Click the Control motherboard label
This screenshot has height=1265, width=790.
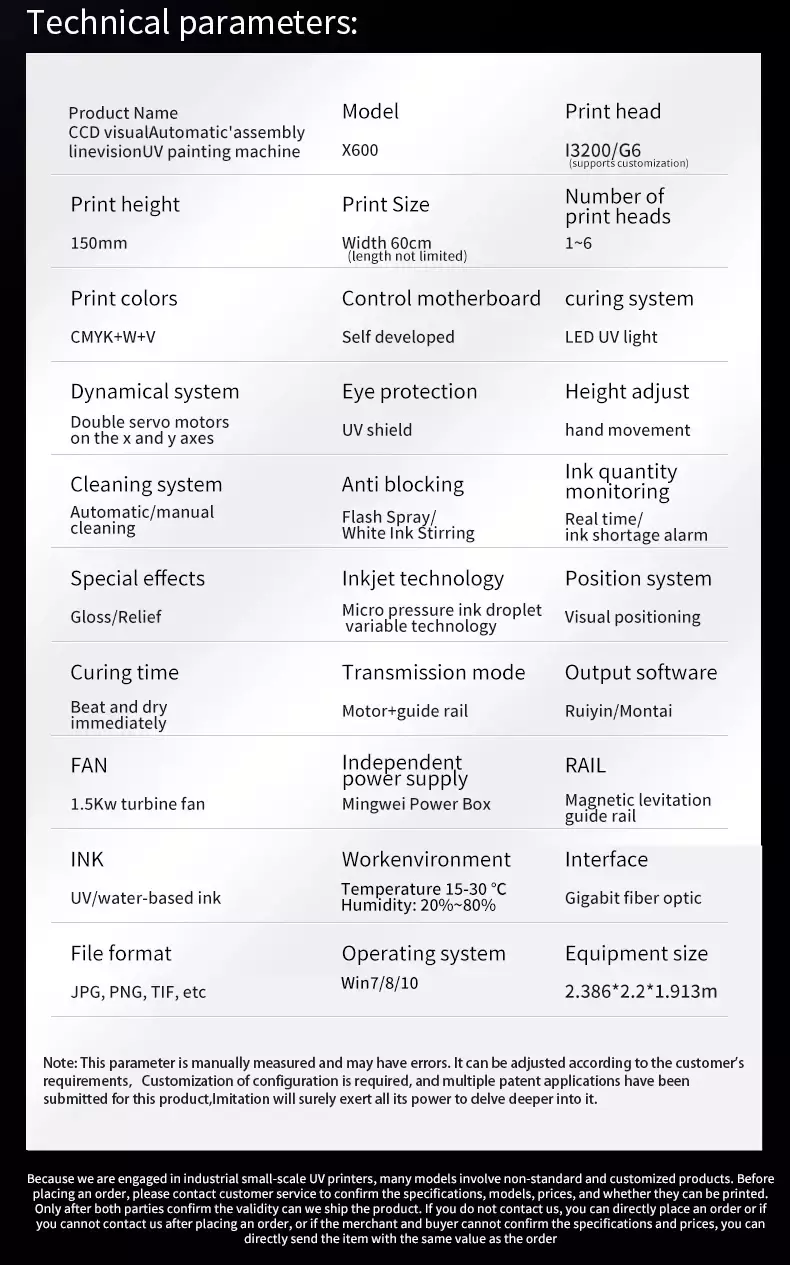click(441, 298)
